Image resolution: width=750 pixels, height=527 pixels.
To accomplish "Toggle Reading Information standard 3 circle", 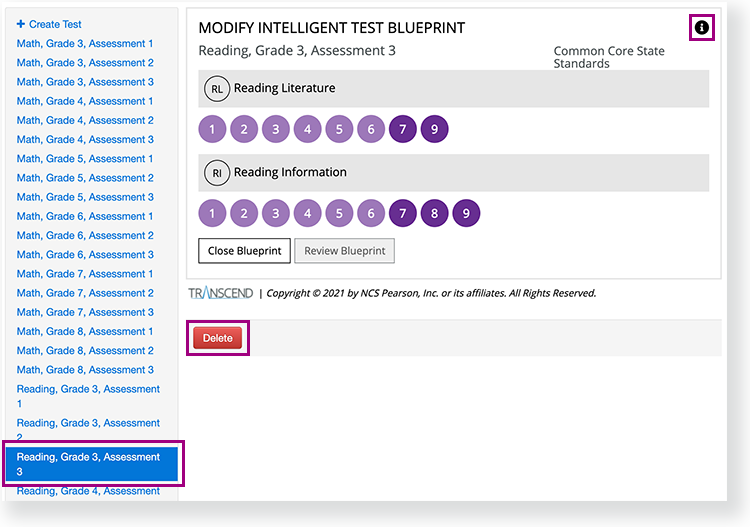I will pyautogui.click(x=275, y=213).
